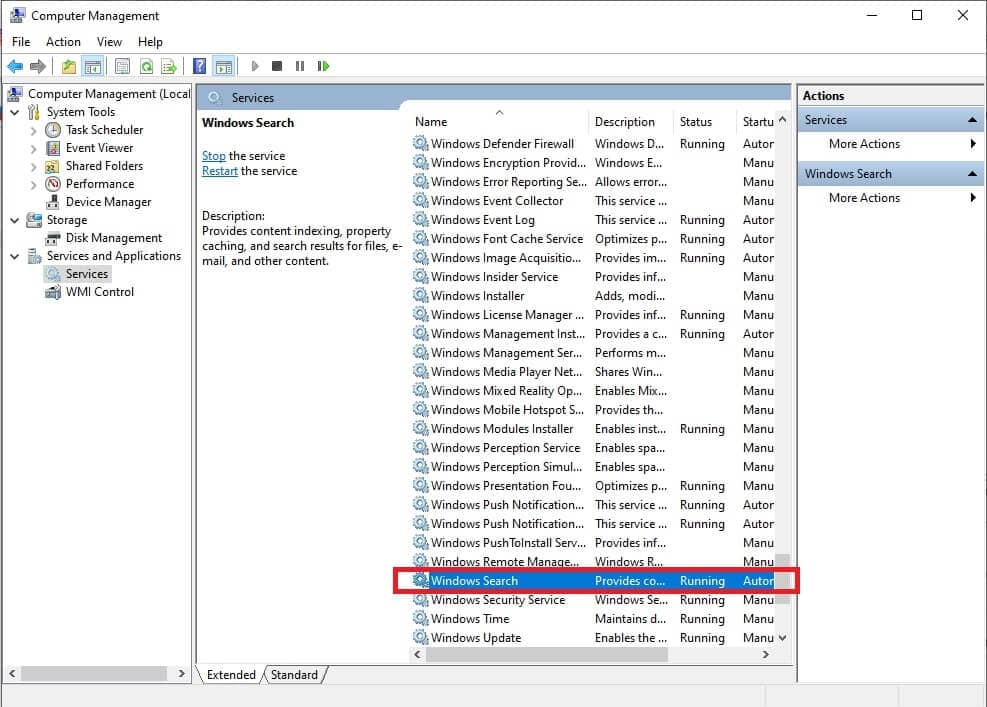
Task: Click the Stop the service link
Action: click(213, 156)
